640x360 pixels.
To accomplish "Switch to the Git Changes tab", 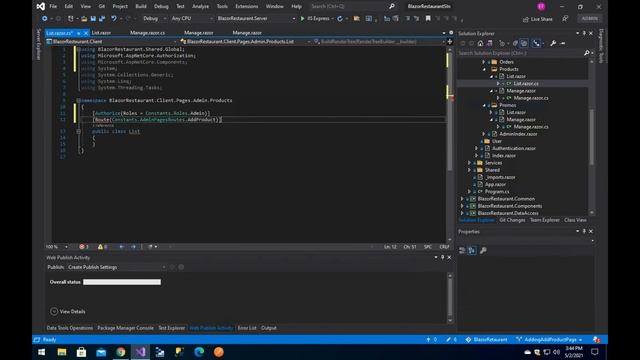I will coord(512,220).
